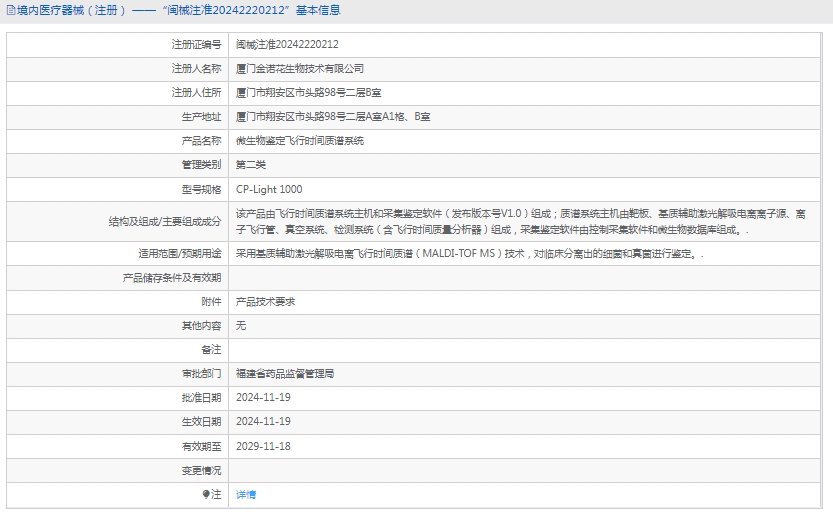Open the 详情 link
This screenshot has height=514, width=833.
tap(245, 494)
